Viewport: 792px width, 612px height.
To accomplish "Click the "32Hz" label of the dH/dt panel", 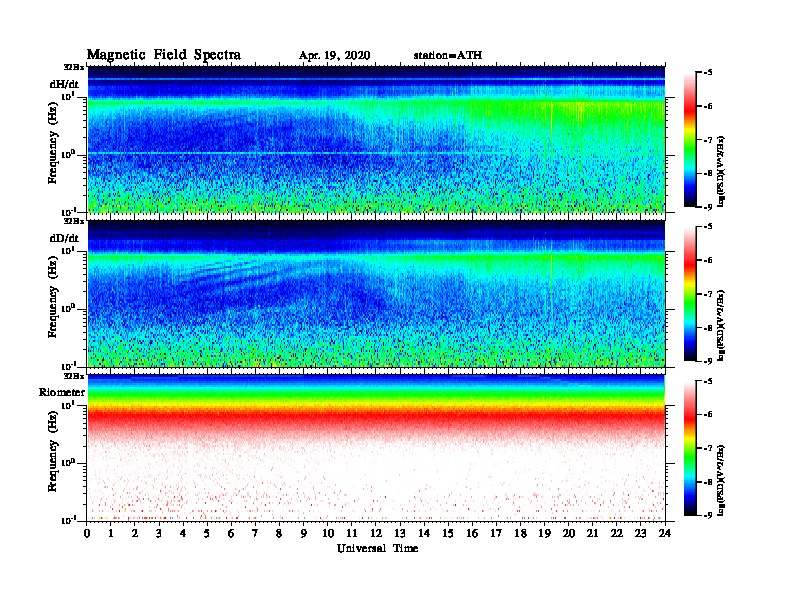I will pyautogui.click(x=74, y=67).
